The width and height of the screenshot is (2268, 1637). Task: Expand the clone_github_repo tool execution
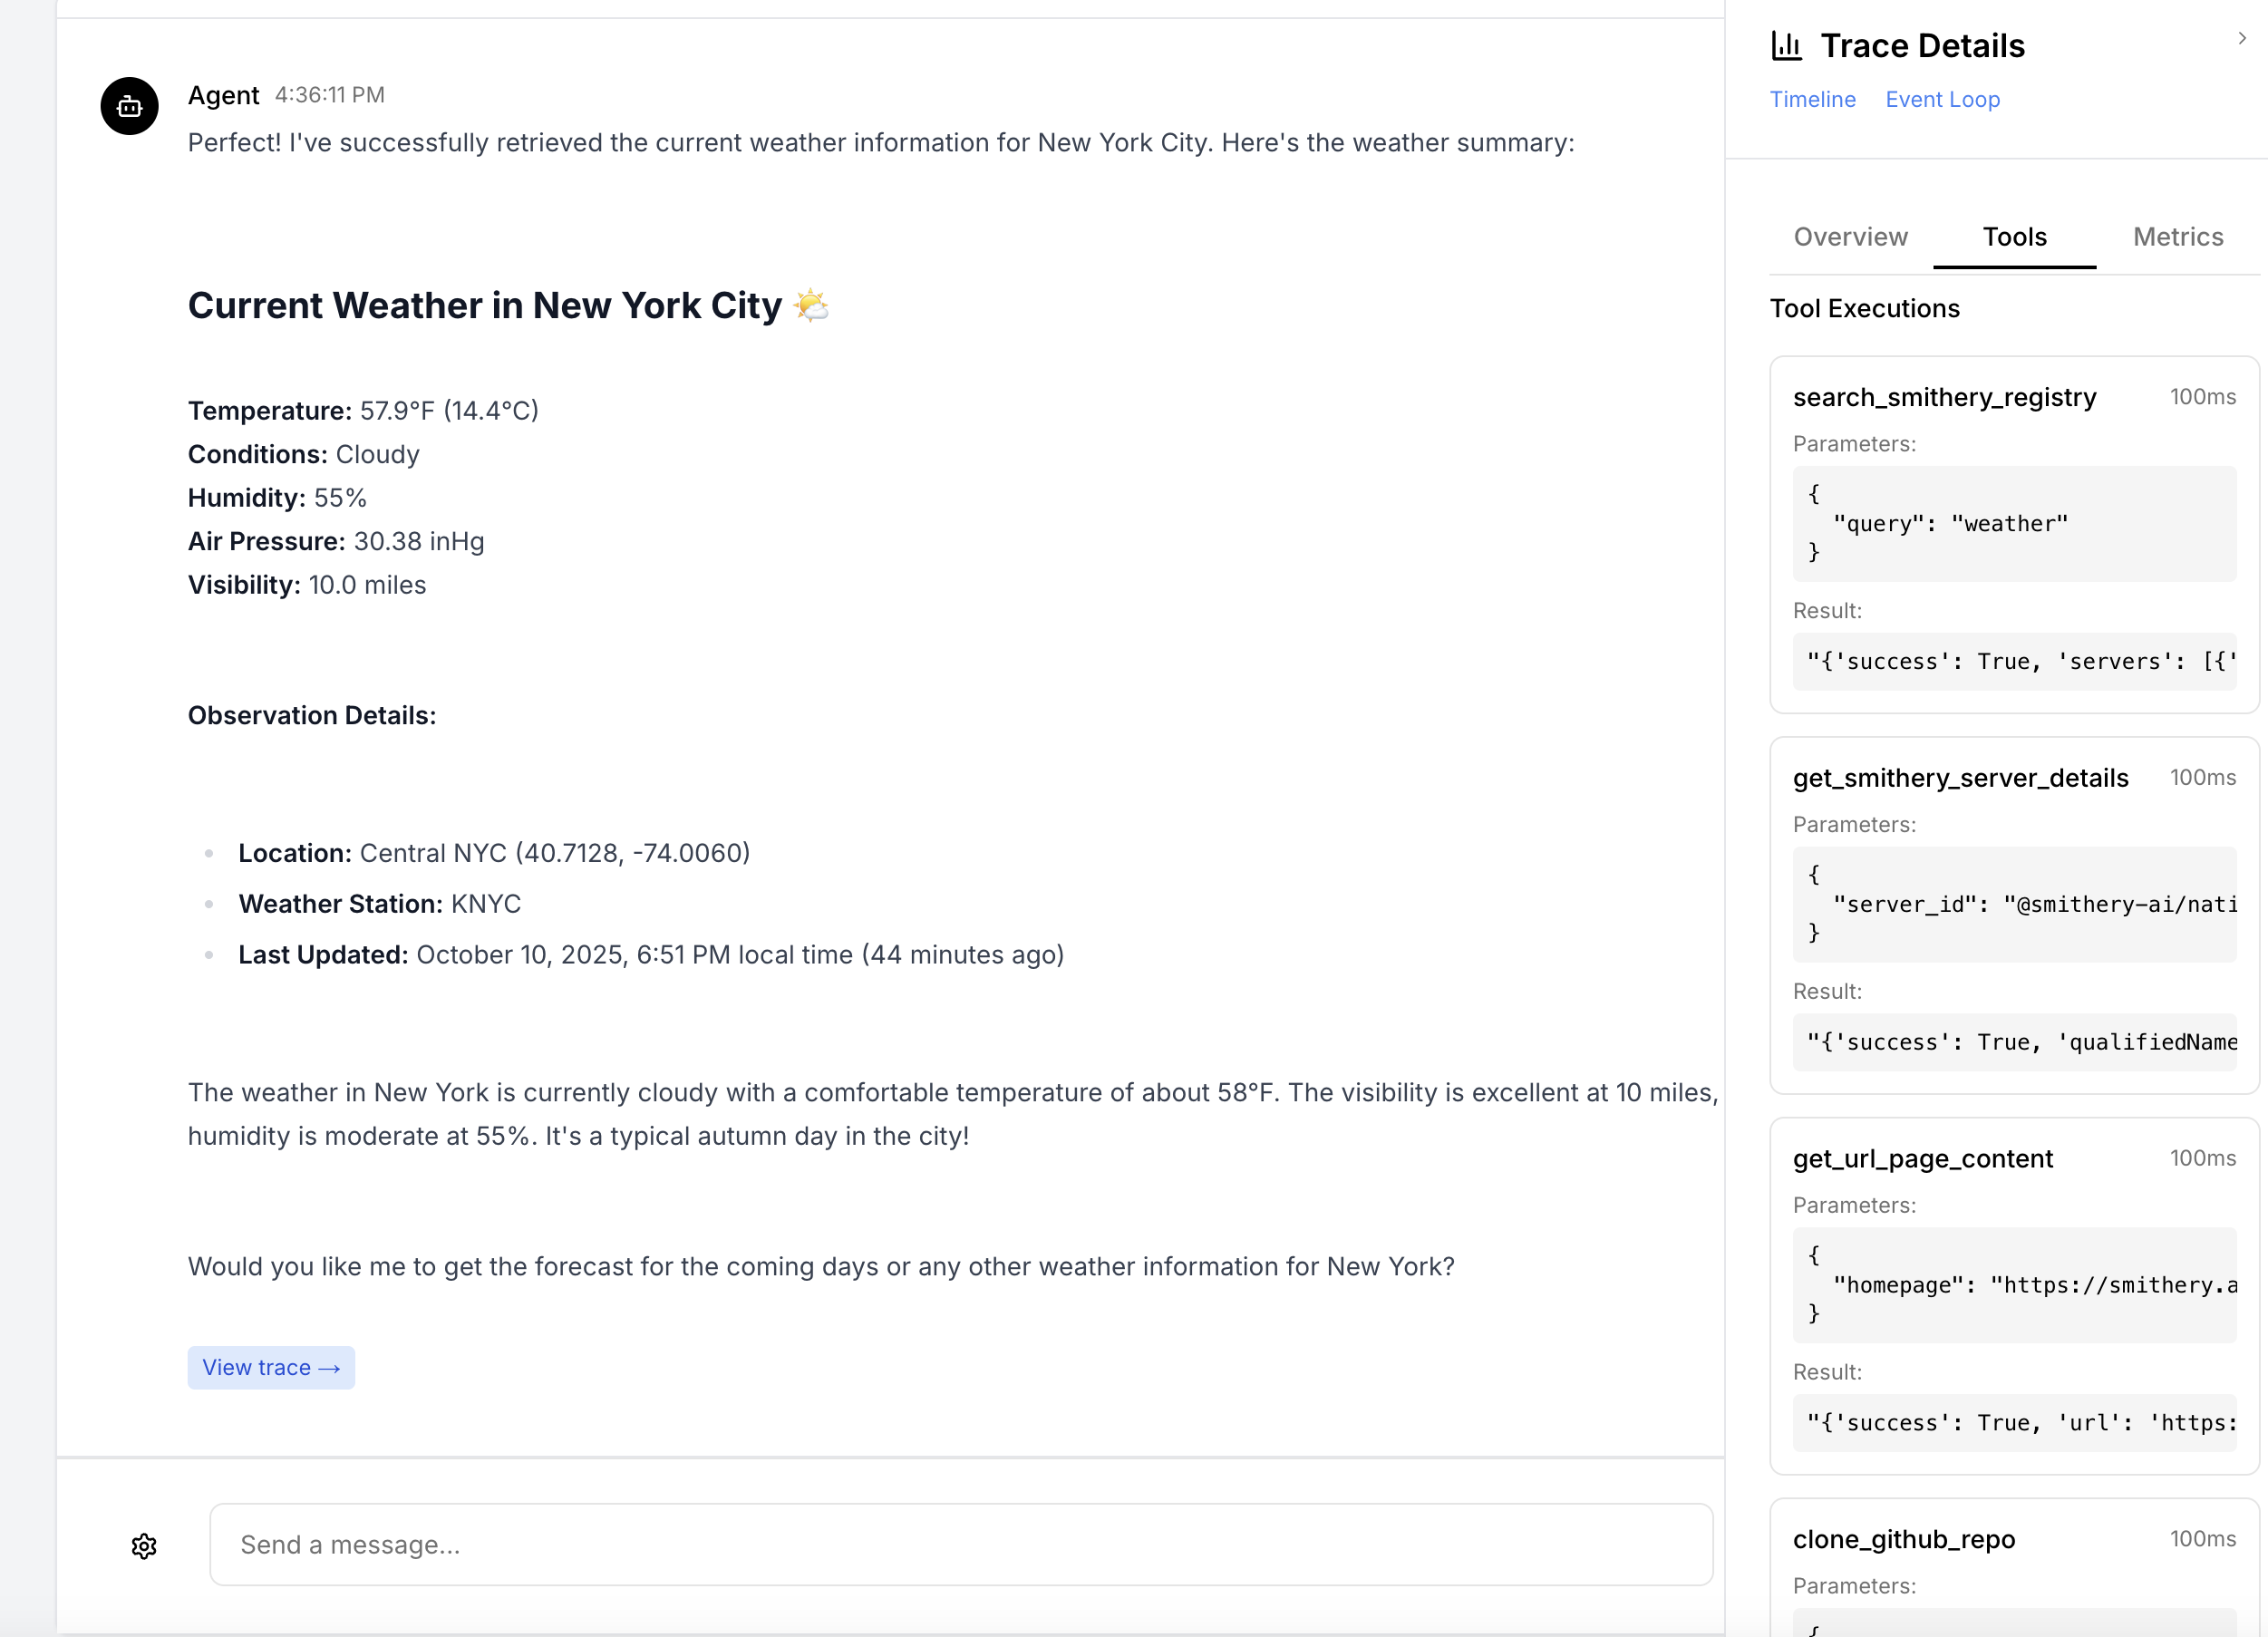tap(1903, 1539)
